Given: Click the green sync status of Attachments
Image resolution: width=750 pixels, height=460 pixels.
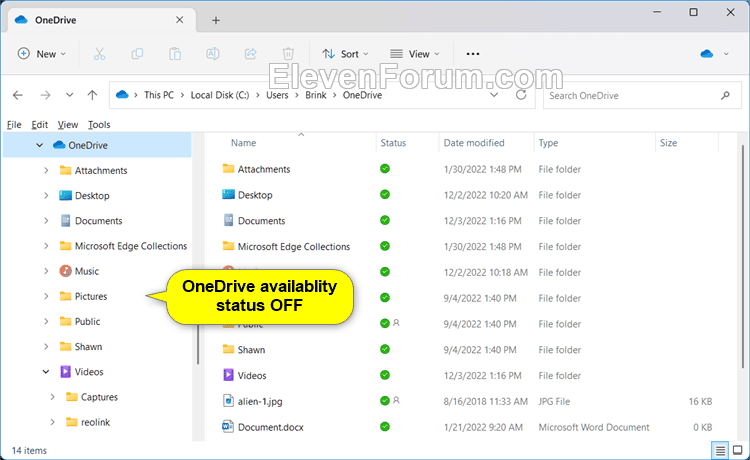Looking at the screenshot, I should pyautogui.click(x=385, y=169).
